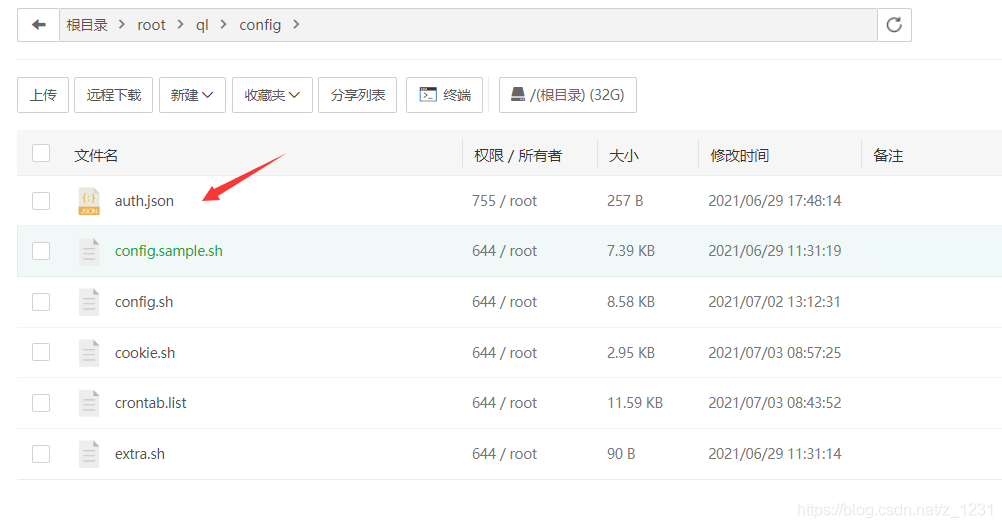
Task: Select the checkbox for crontab.list
Action: point(41,403)
